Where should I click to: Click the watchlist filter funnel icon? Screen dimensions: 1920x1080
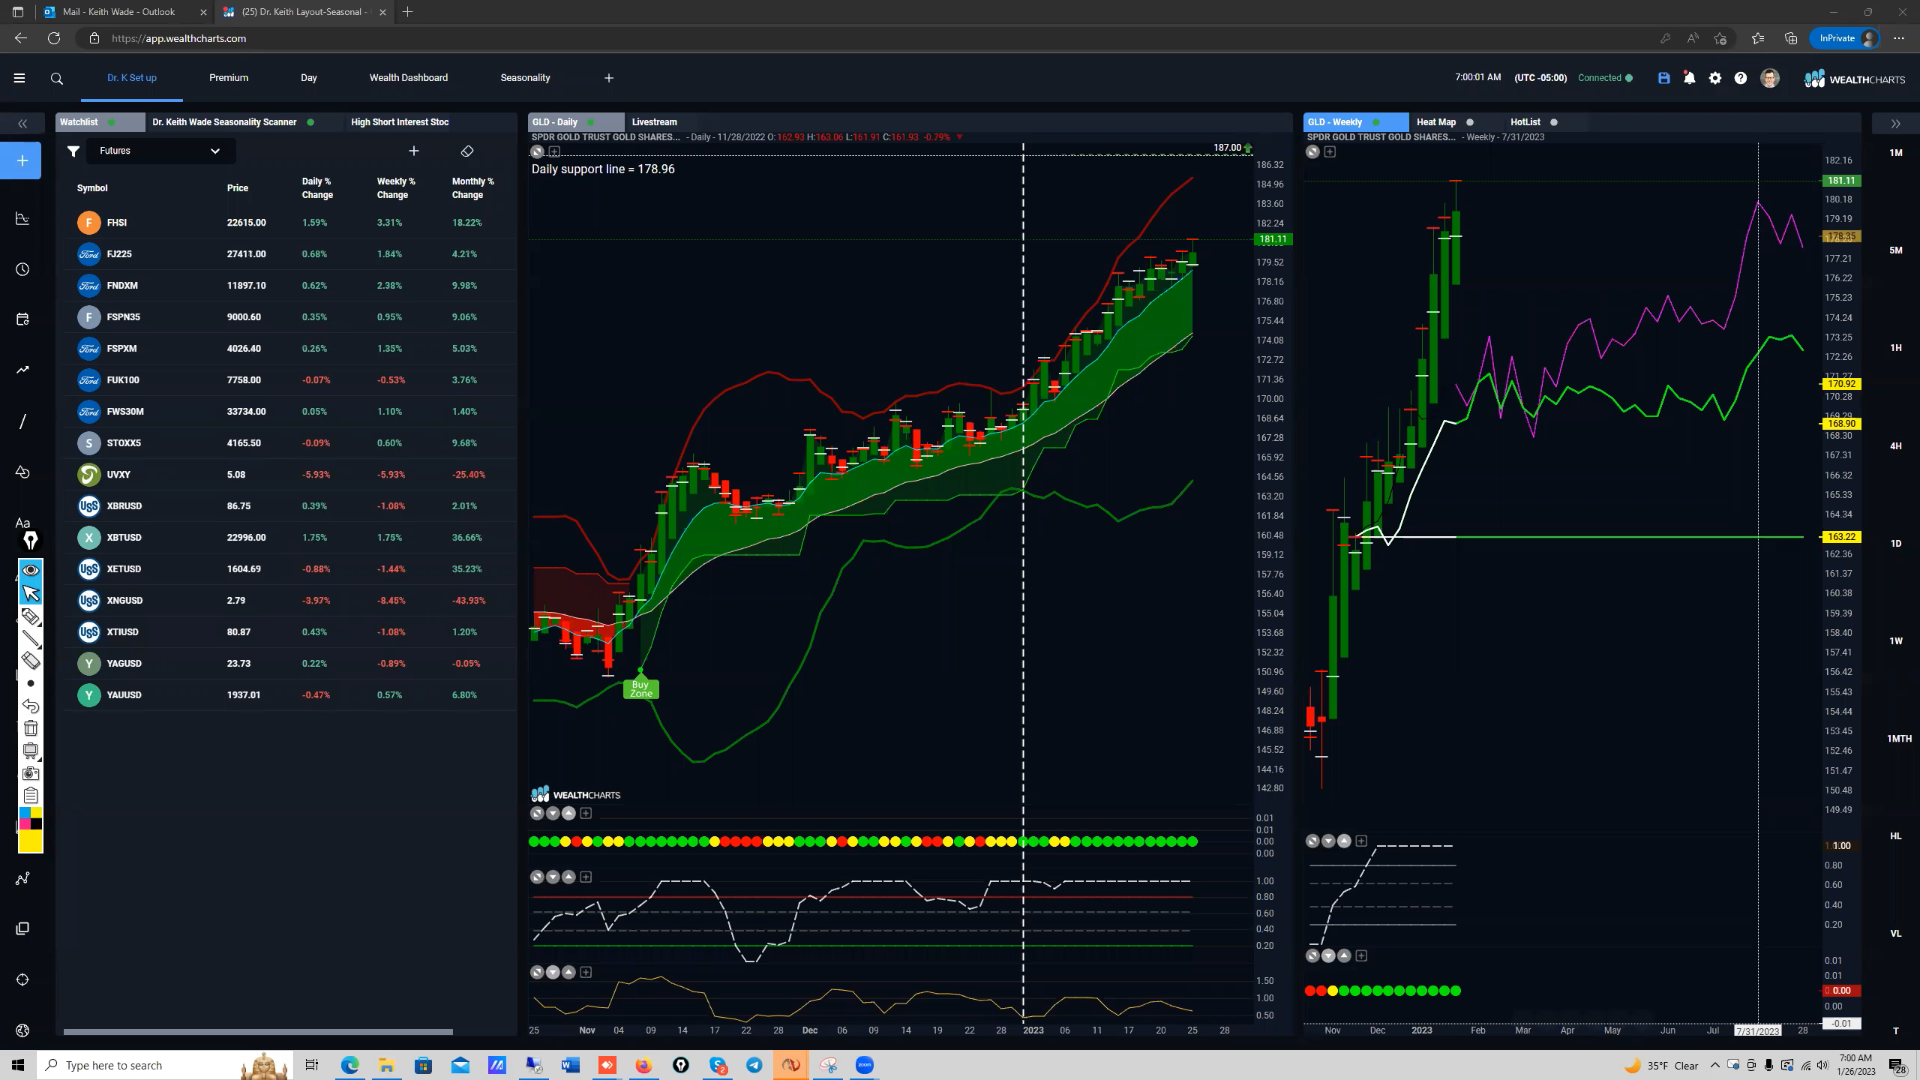click(x=73, y=151)
